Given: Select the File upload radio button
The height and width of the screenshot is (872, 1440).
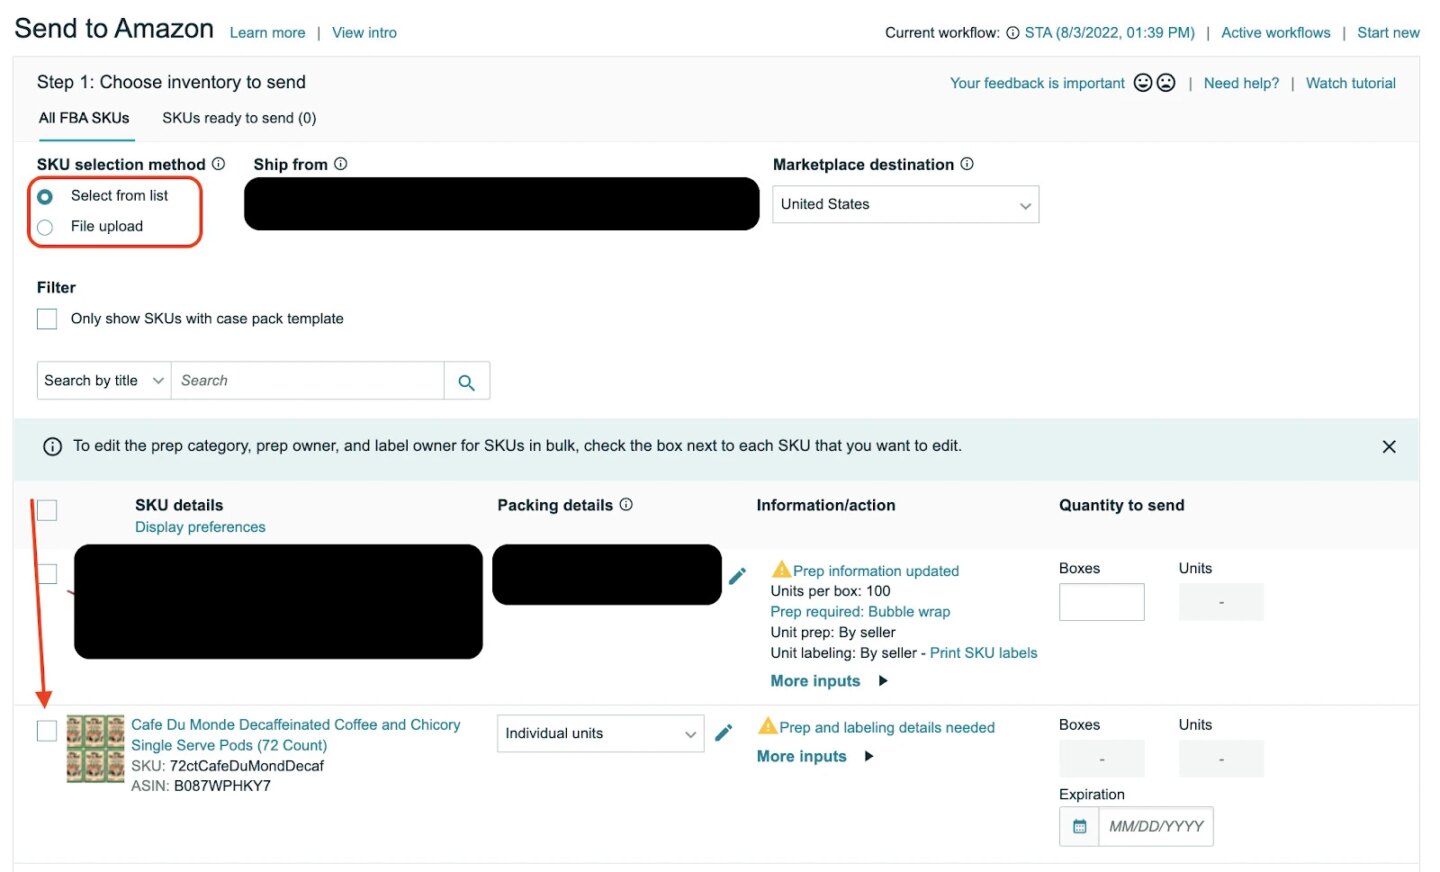Looking at the screenshot, I should point(44,227).
